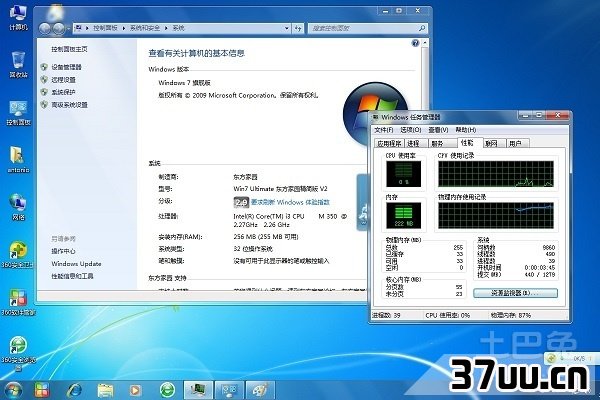The height and width of the screenshot is (400, 600).
Task: Open the Control Panel desktop icon
Action: pyautogui.click(x=18, y=113)
